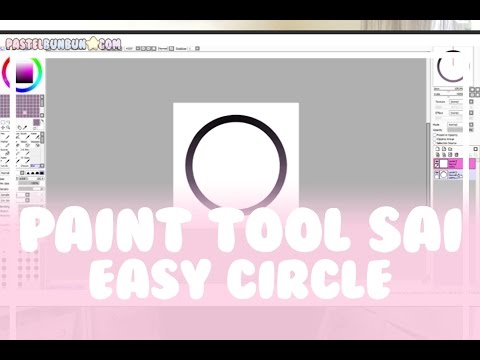Click the foreground color box
The width and height of the screenshot is (480, 360).
point(36,122)
